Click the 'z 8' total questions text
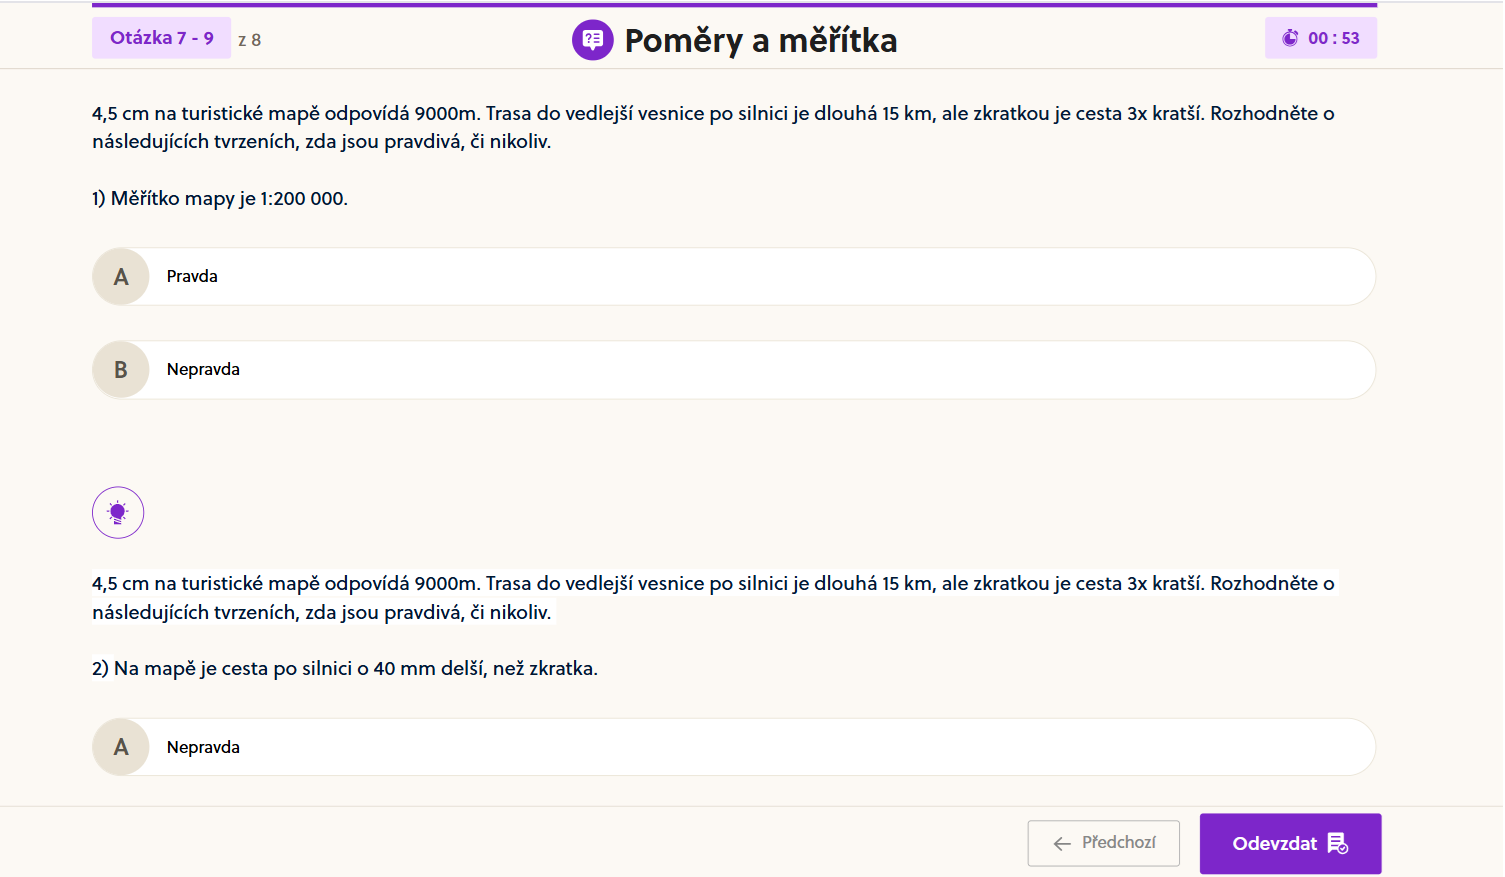1505x877 pixels. point(250,40)
